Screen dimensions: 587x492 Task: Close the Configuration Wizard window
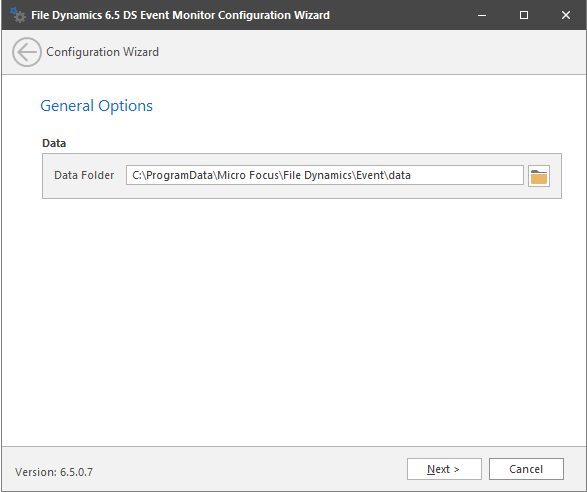(x=566, y=15)
